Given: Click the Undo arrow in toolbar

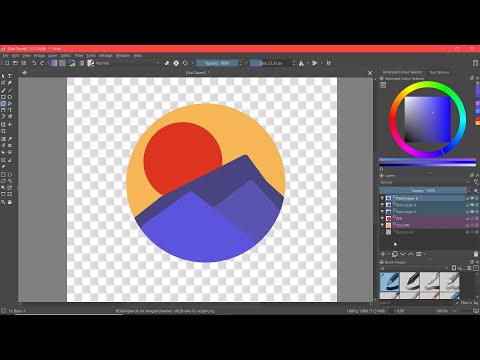Looking at the screenshot, I should (x=34, y=63).
